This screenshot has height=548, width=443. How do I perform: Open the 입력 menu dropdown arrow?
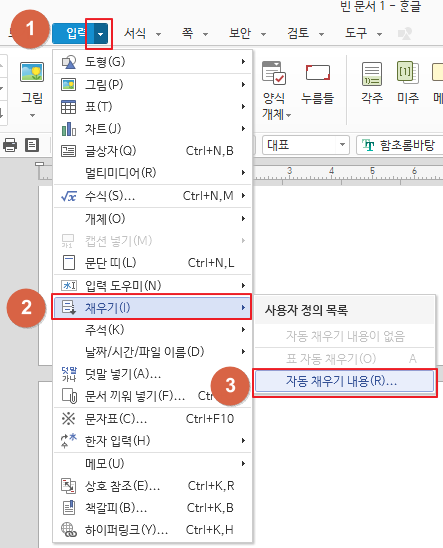pyautogui.click(x=100, y=34)
